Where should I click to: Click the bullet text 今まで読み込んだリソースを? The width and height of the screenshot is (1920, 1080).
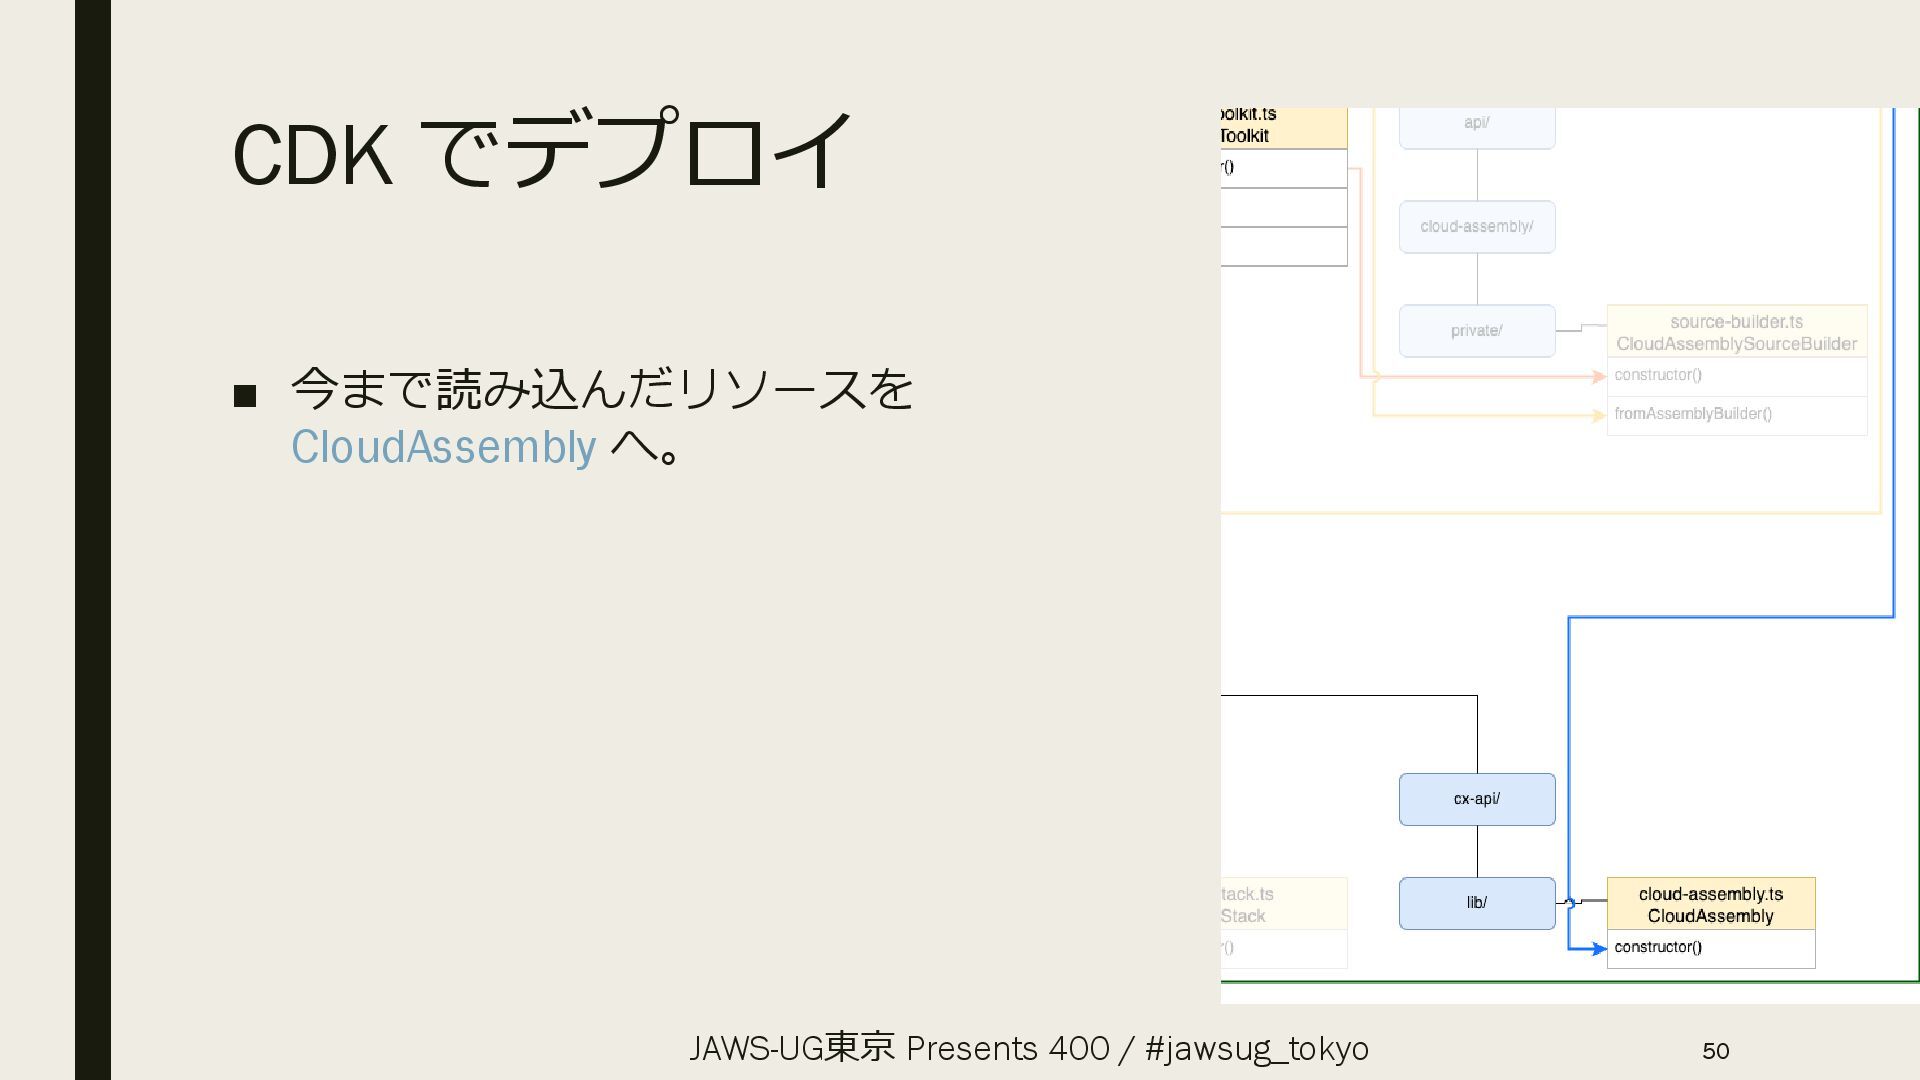pyautogui.click(x=601, y=388)
